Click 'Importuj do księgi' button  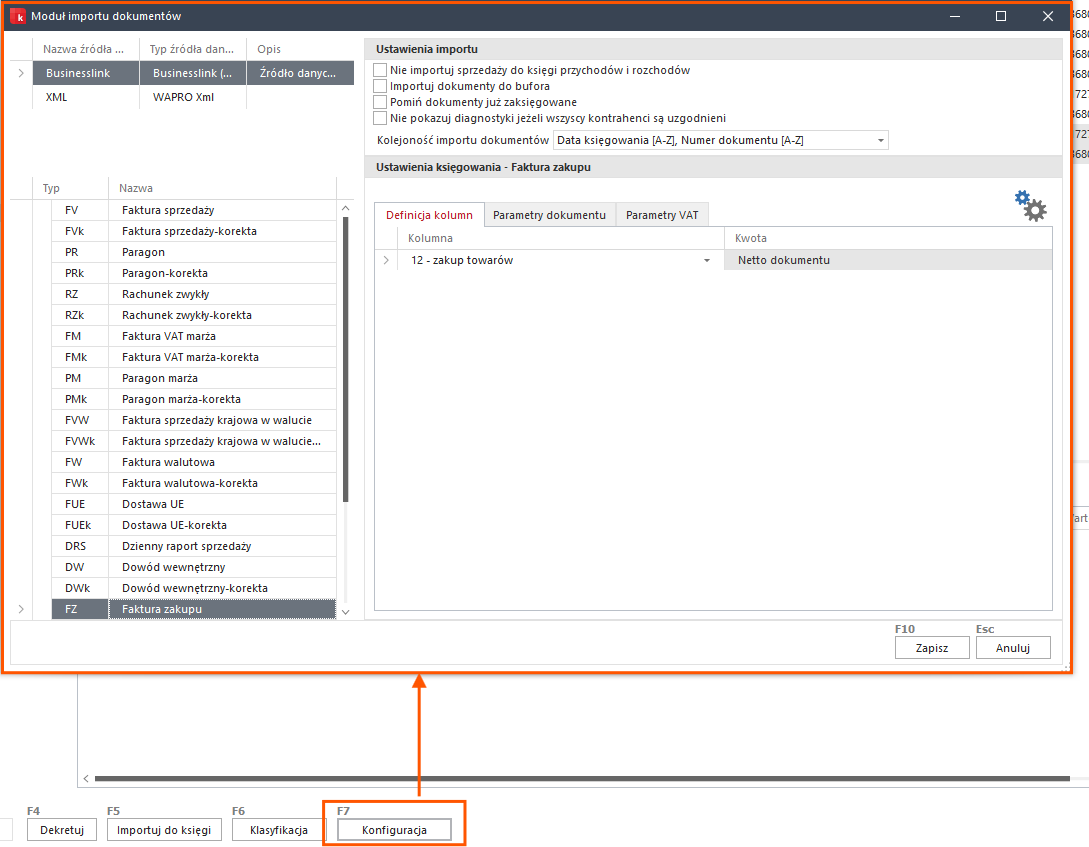pyautogui.click(x=164, y=830)
